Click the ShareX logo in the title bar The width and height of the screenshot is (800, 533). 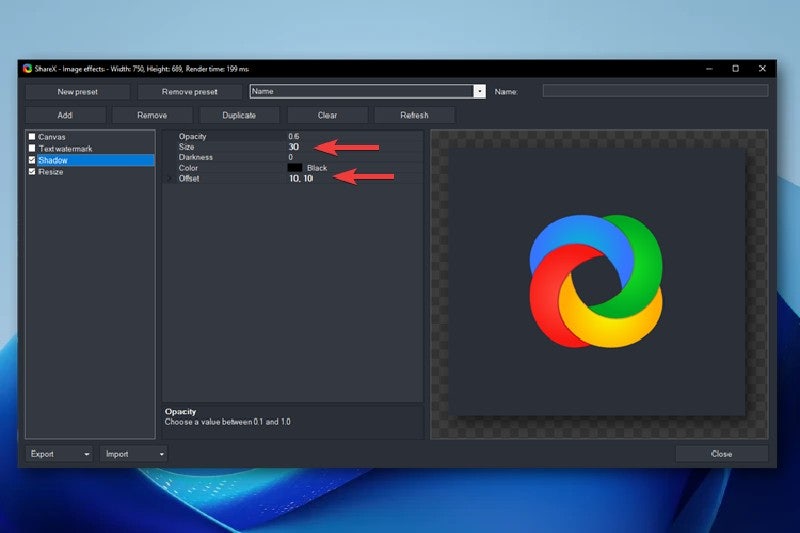28,68
